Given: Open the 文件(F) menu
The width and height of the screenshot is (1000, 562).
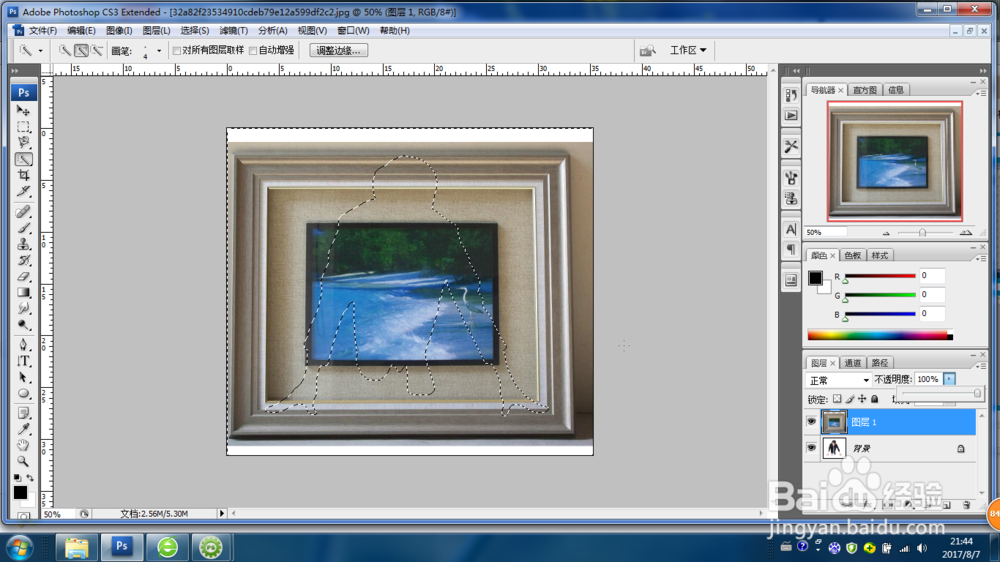Looking at the screenshot, I should pyautogui.click(x=43, y=31).
